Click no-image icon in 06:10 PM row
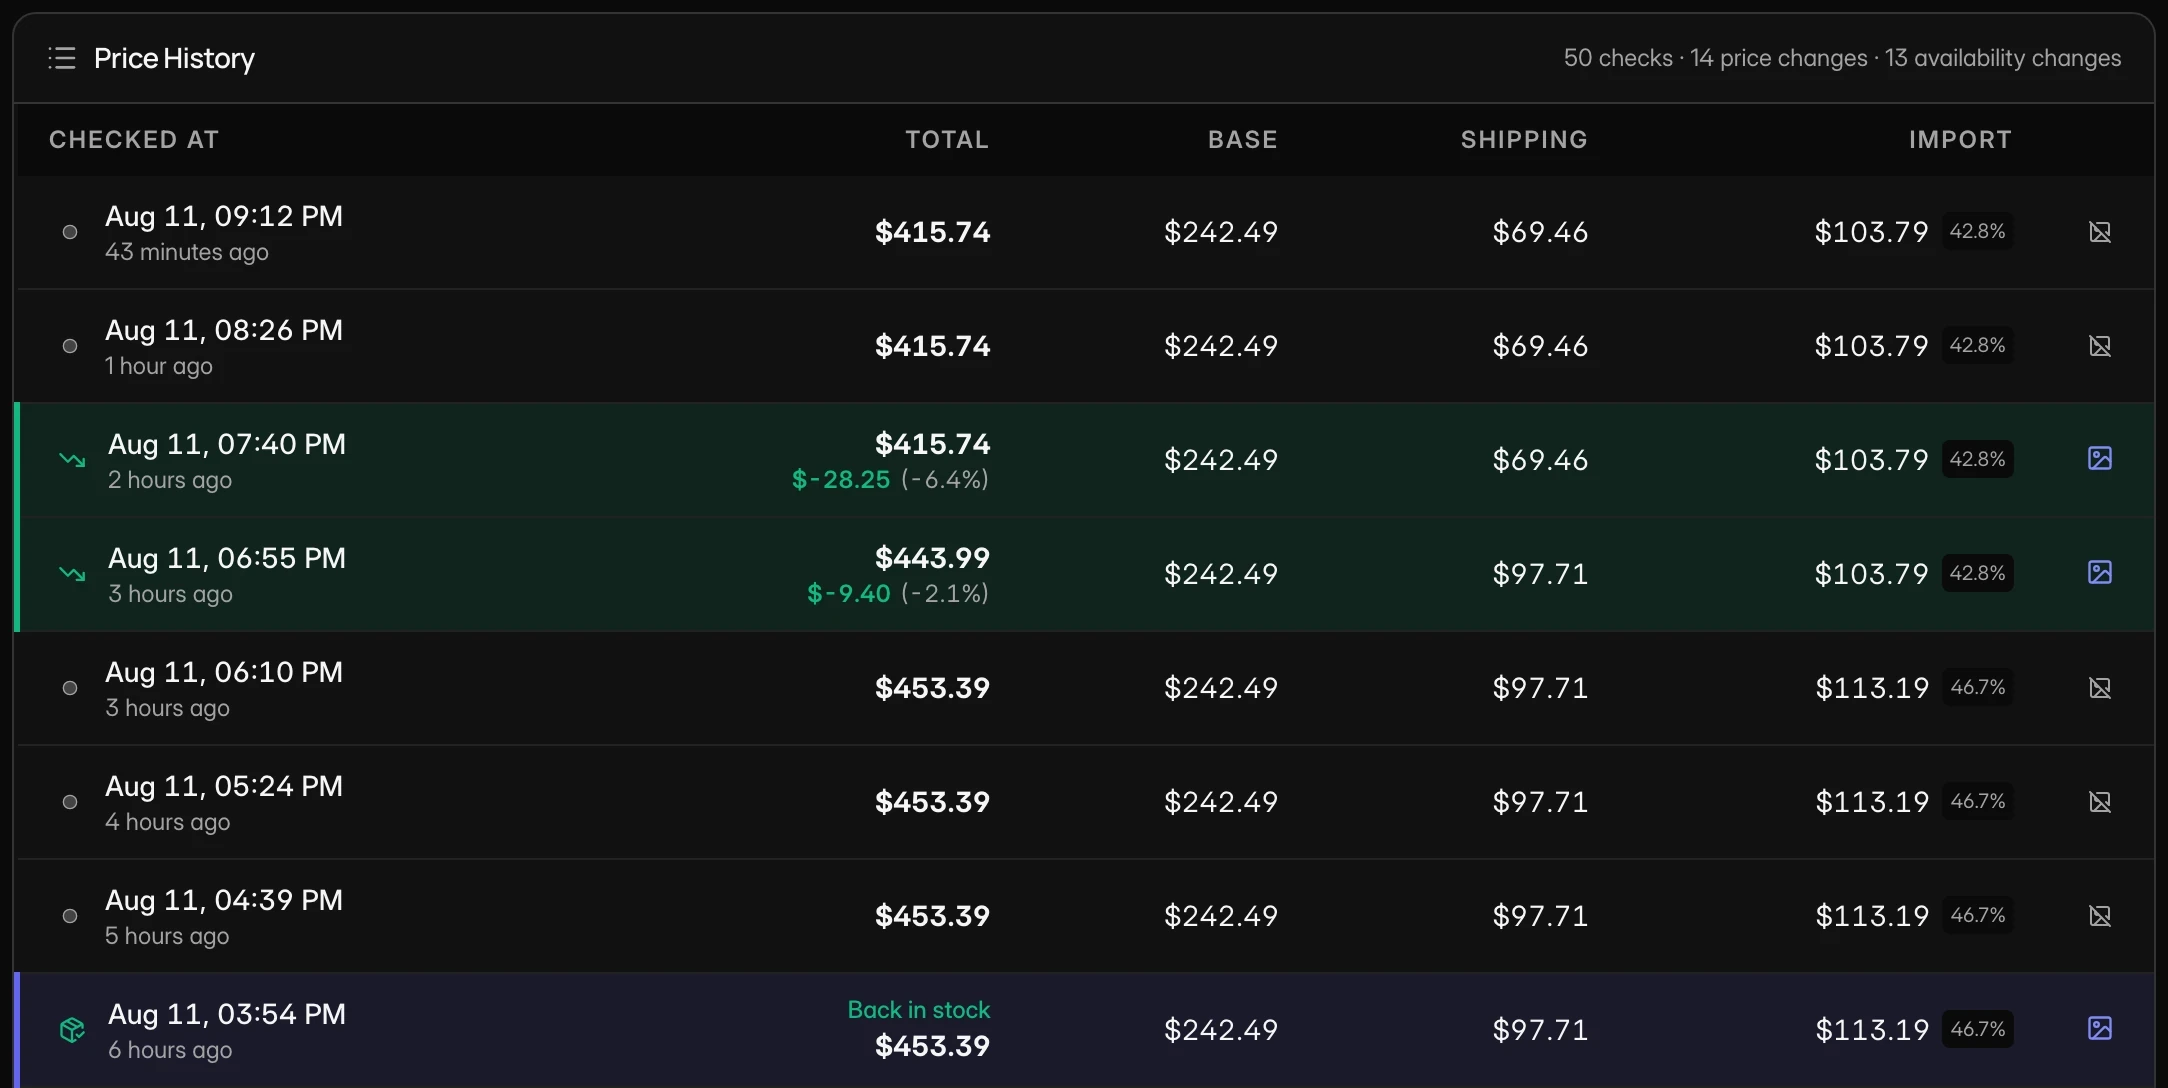The height and width of the screenshot is (1088, 2168). click(2100, 688)
